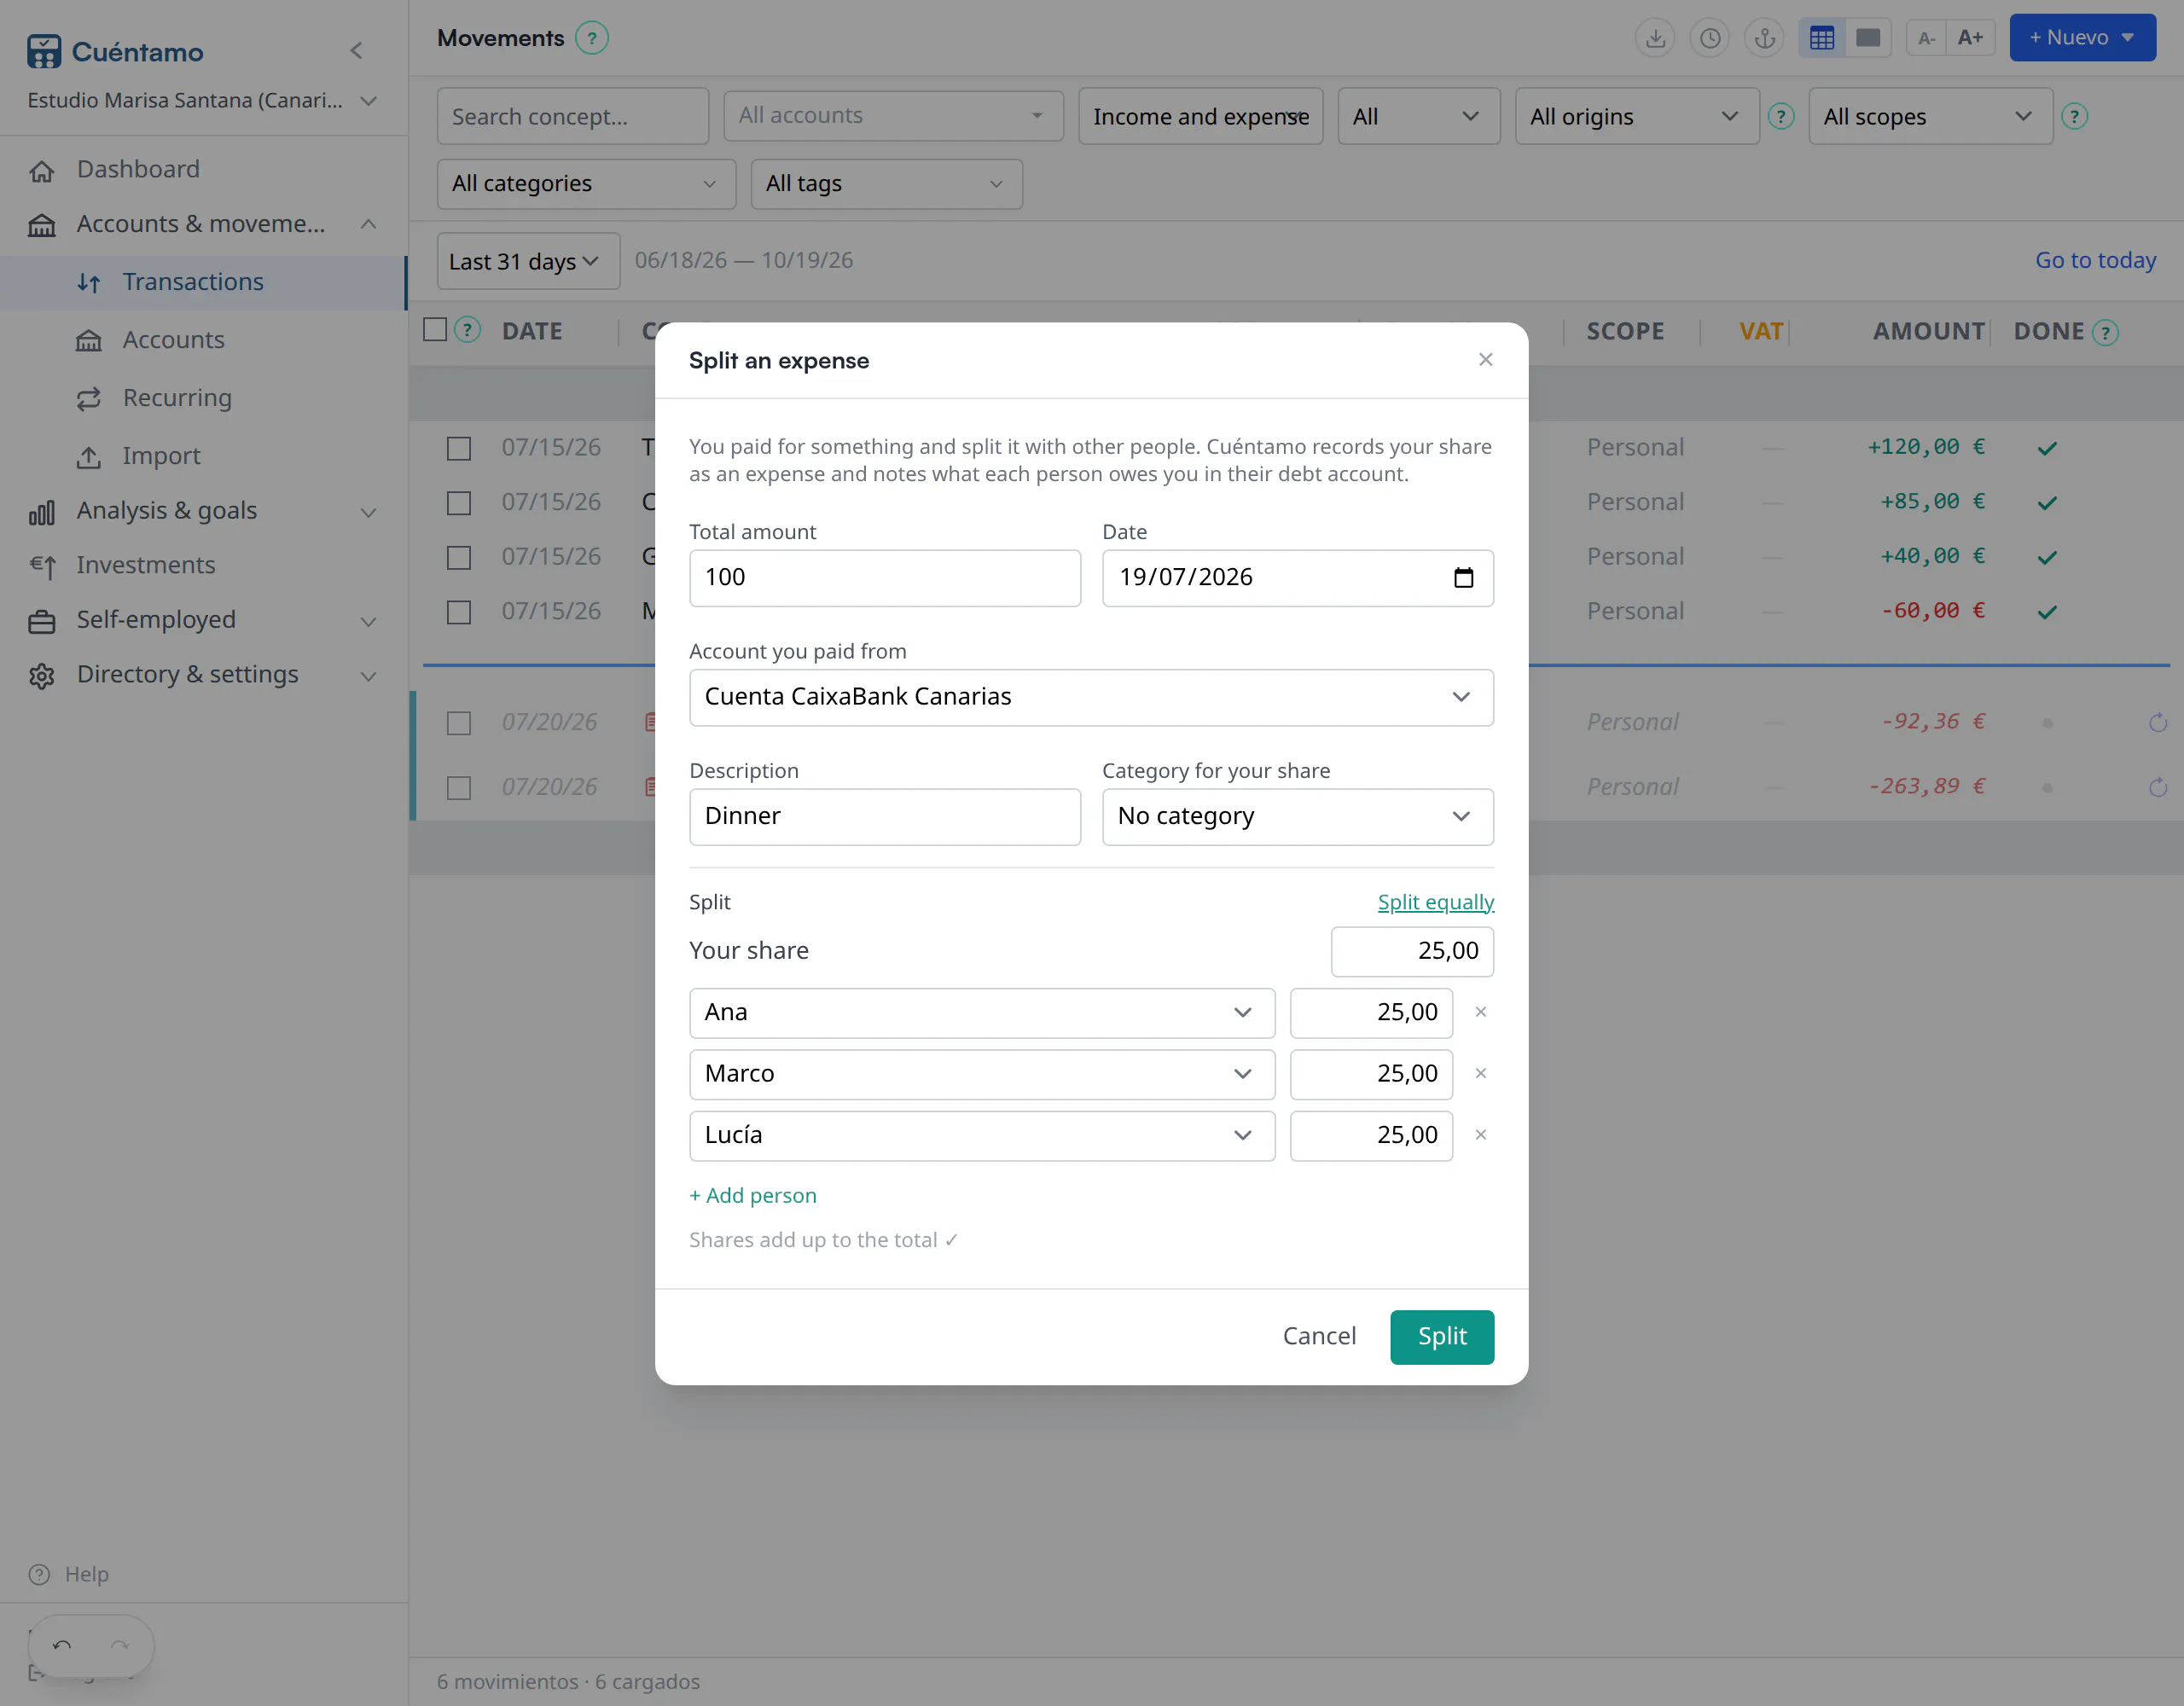Click the redo arrow button
Image resolution: width=2184 pixels, height=1706 pixels.
pos(120,1645)
